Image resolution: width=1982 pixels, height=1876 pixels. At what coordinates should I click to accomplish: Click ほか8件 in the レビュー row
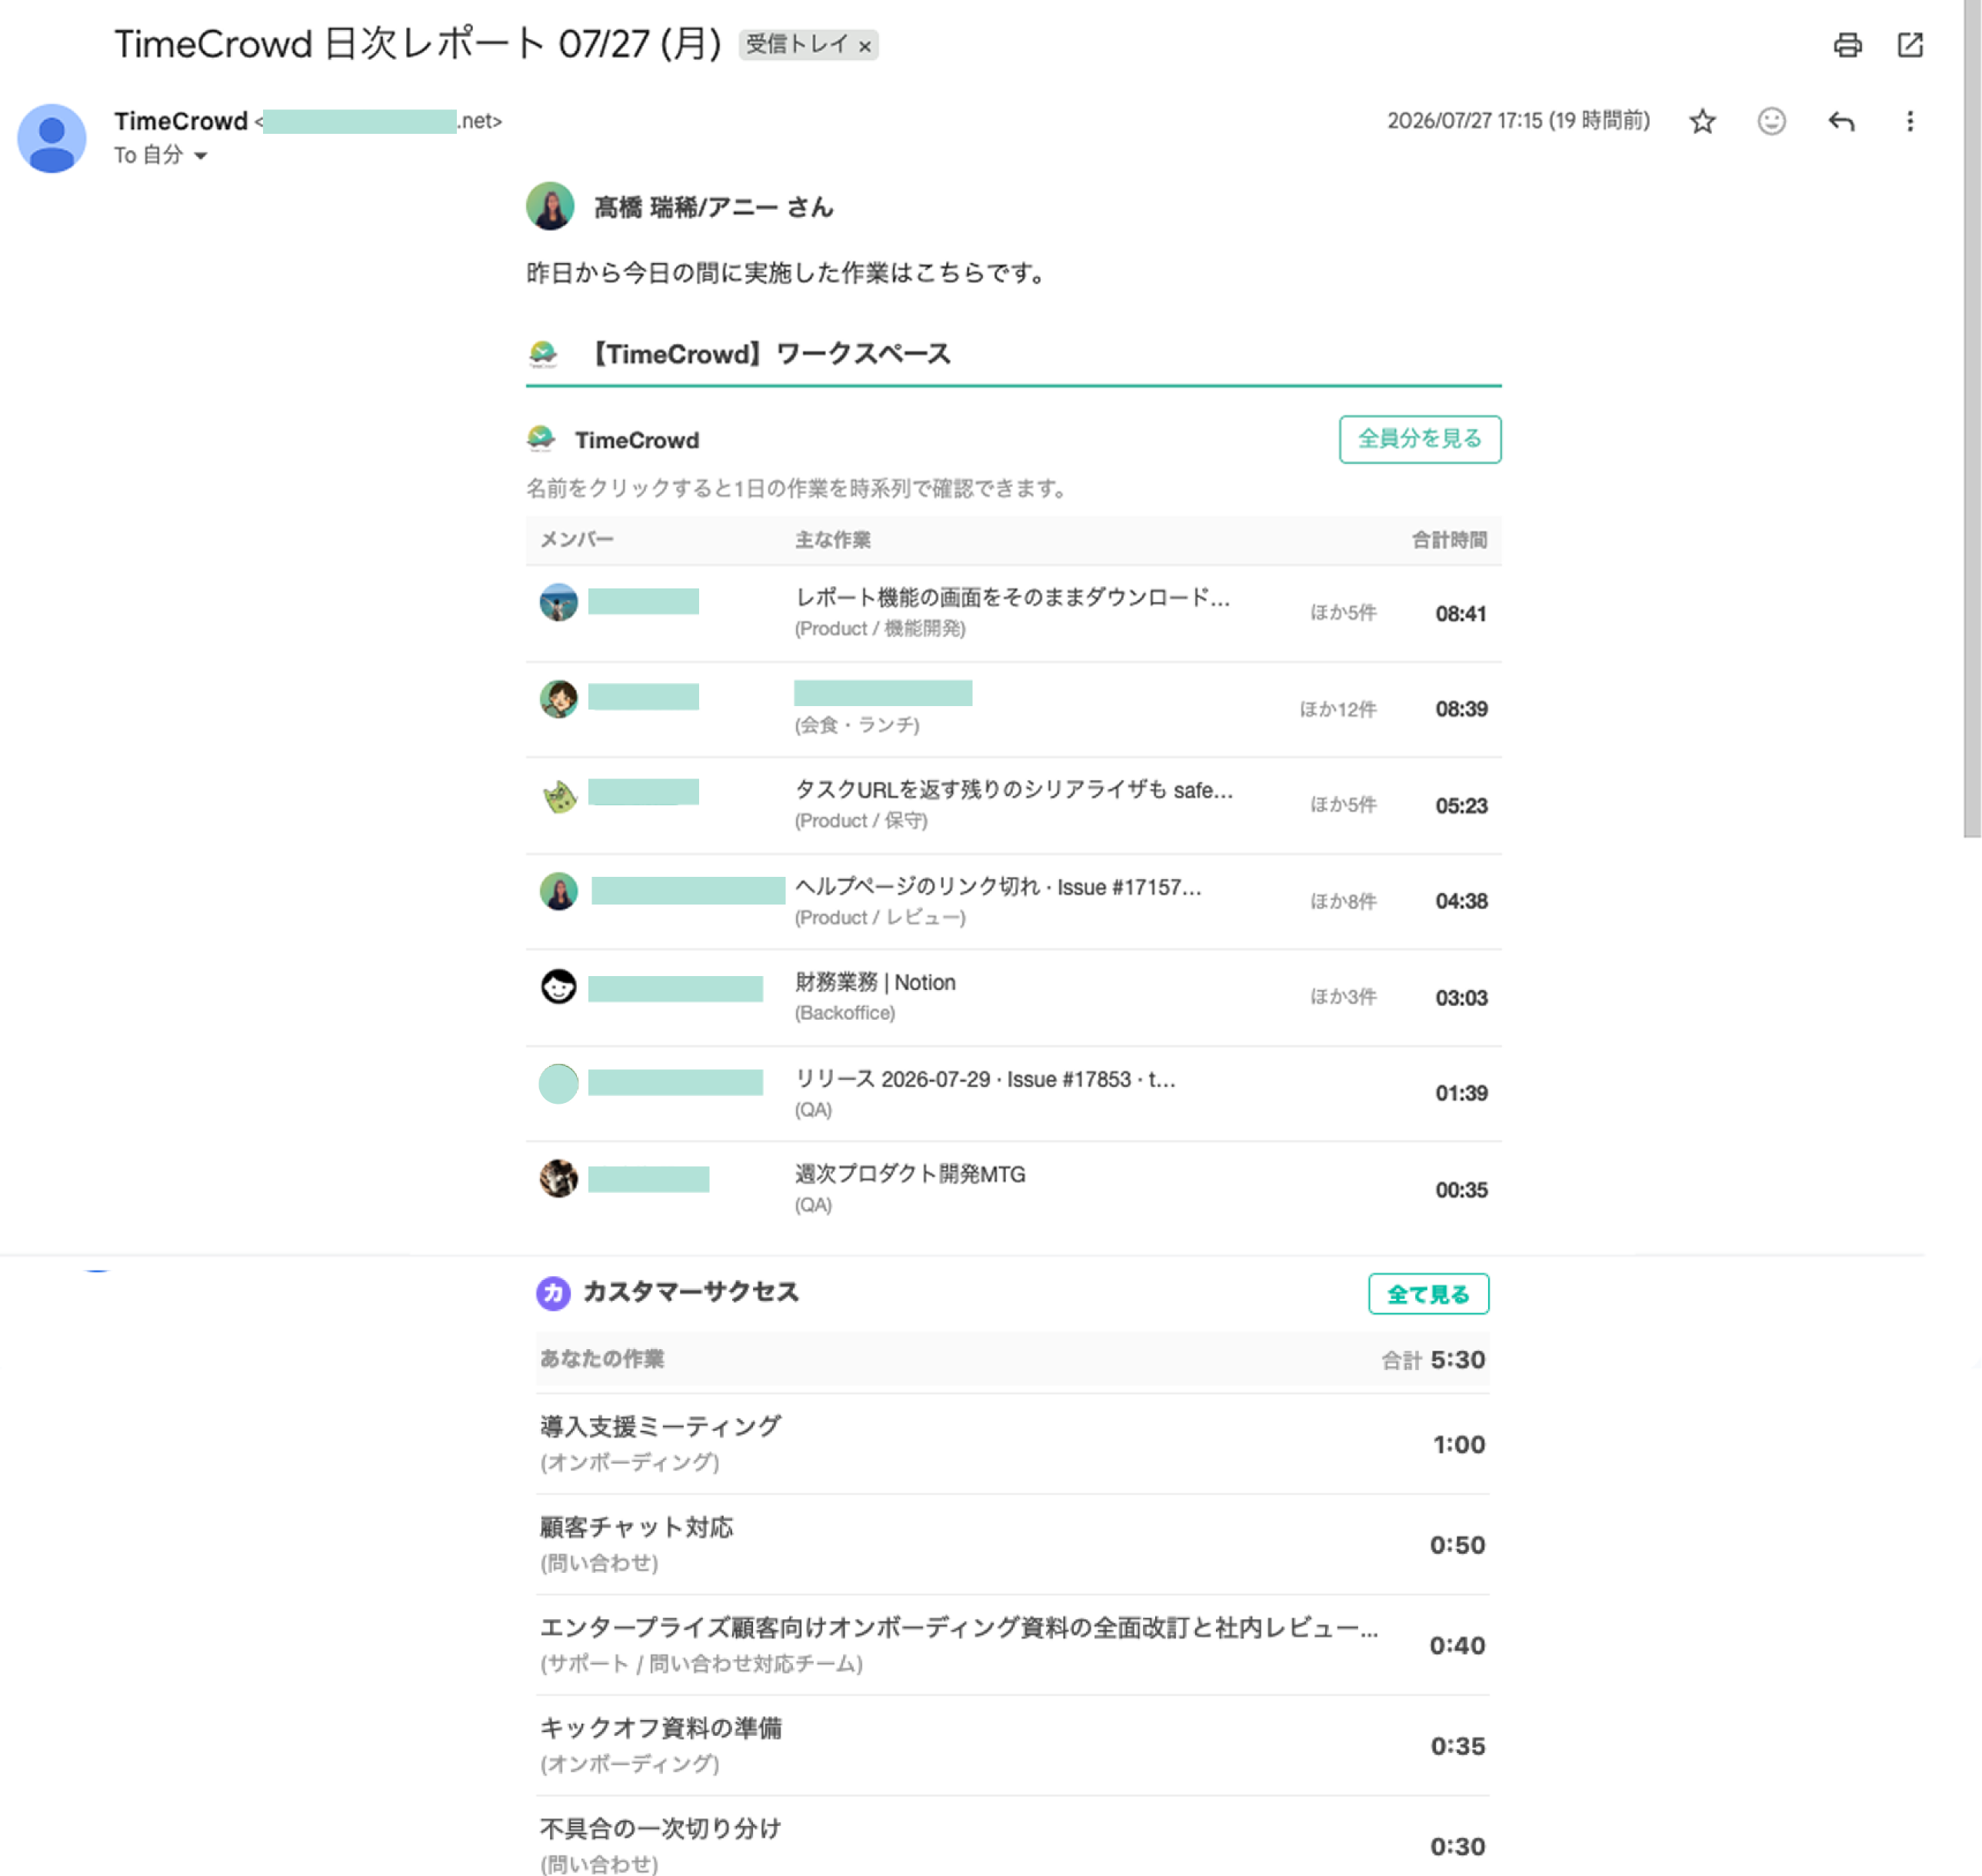pos(1343,901)
